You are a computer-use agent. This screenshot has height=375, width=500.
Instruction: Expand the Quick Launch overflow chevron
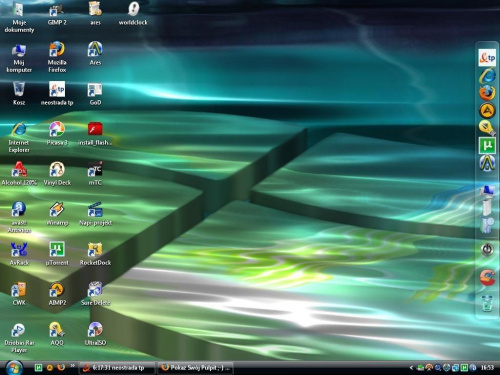pos(72,366)
